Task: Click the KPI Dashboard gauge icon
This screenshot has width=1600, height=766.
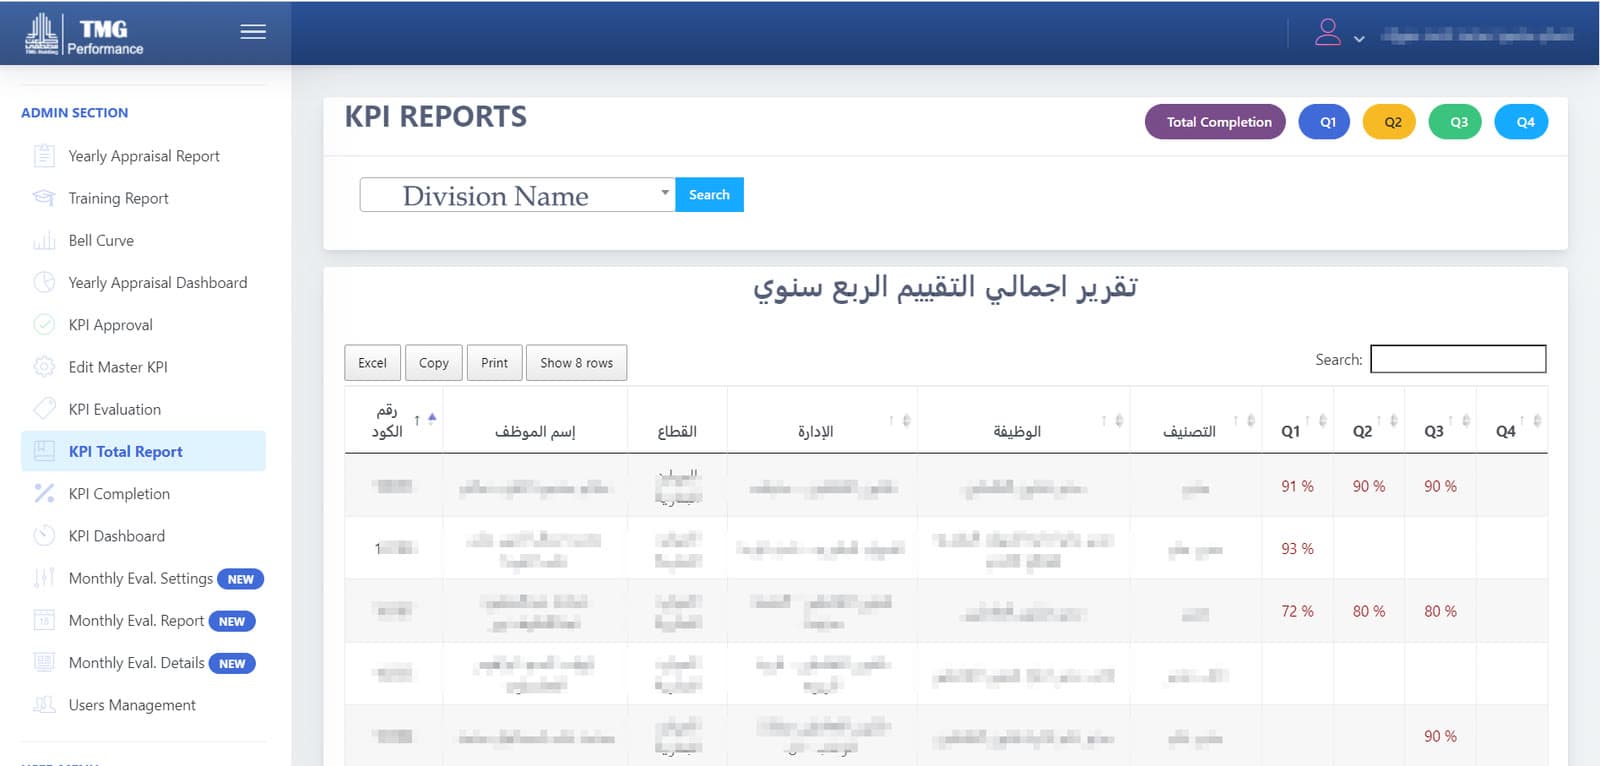Action: coord(44,535)
